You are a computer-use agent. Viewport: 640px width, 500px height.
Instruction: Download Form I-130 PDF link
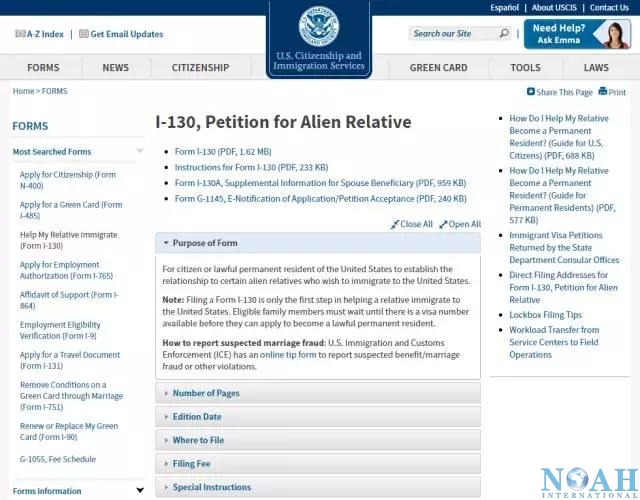[223, 152]
